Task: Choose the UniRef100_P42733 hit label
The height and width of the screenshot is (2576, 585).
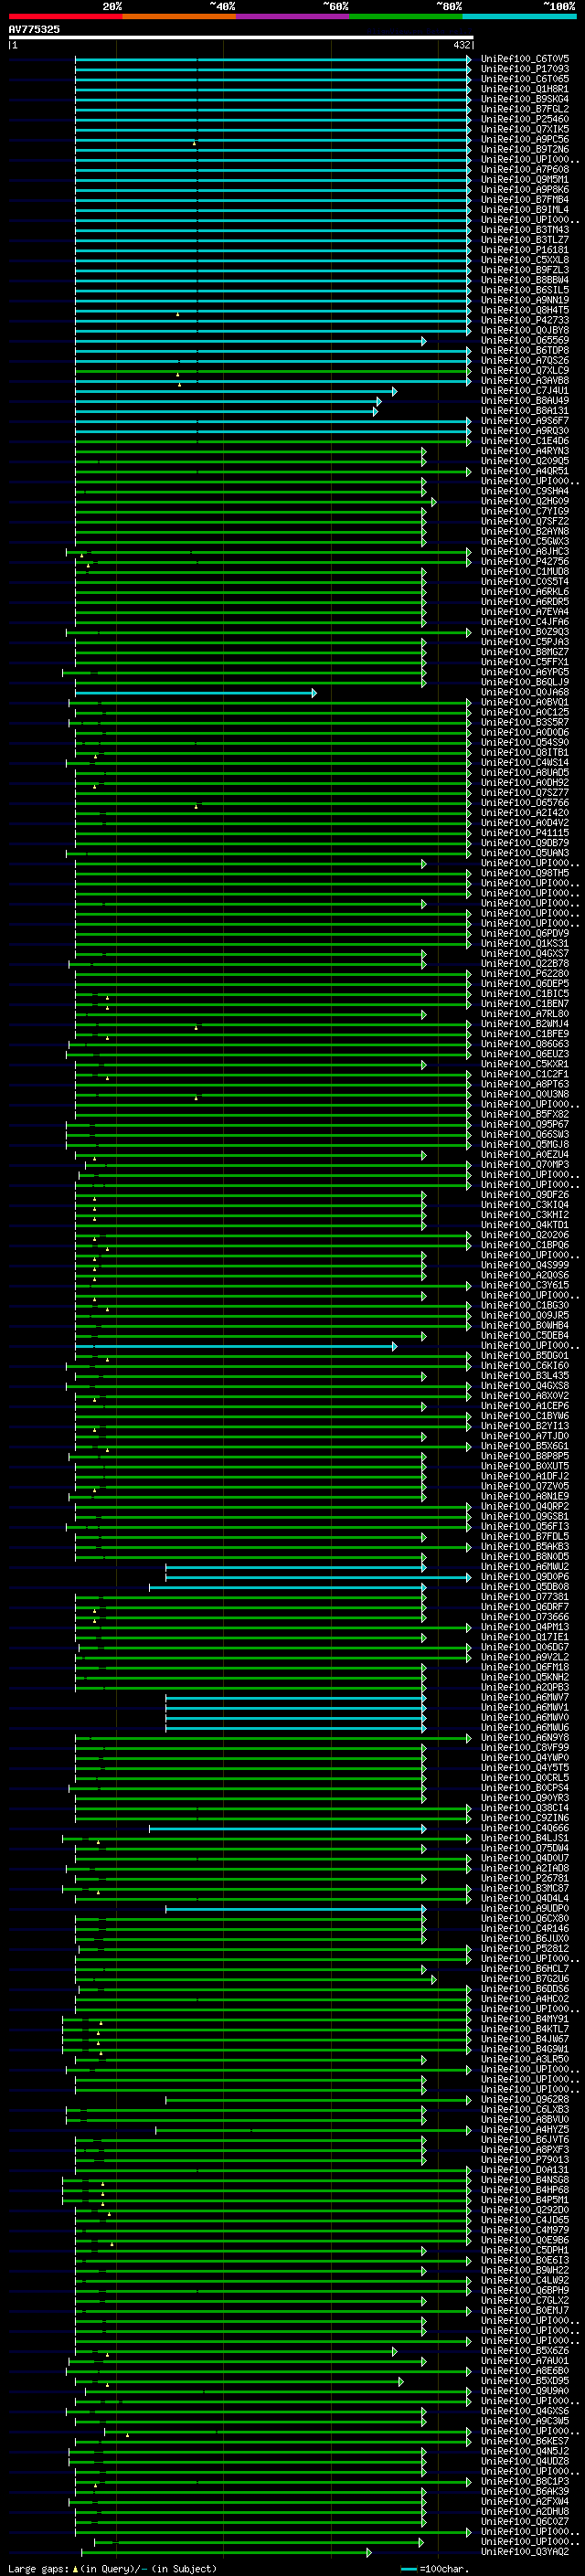Action: click(525, 320)
